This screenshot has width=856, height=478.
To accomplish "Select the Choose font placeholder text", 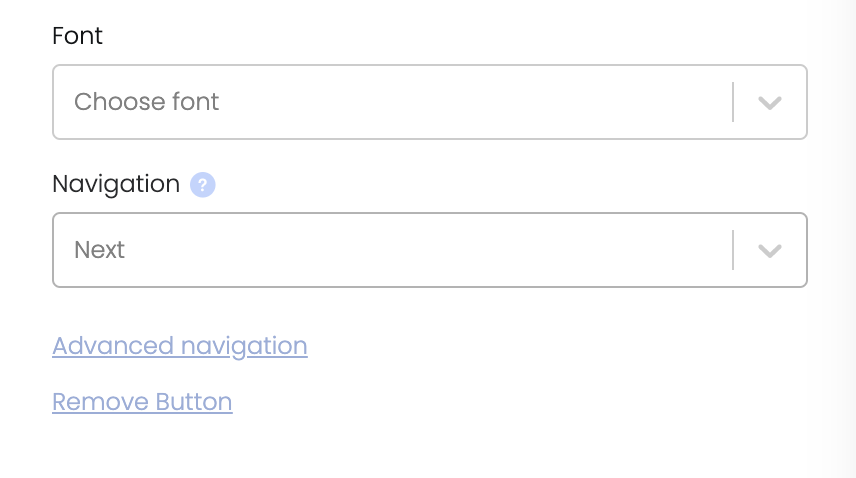I will (146, 102).
